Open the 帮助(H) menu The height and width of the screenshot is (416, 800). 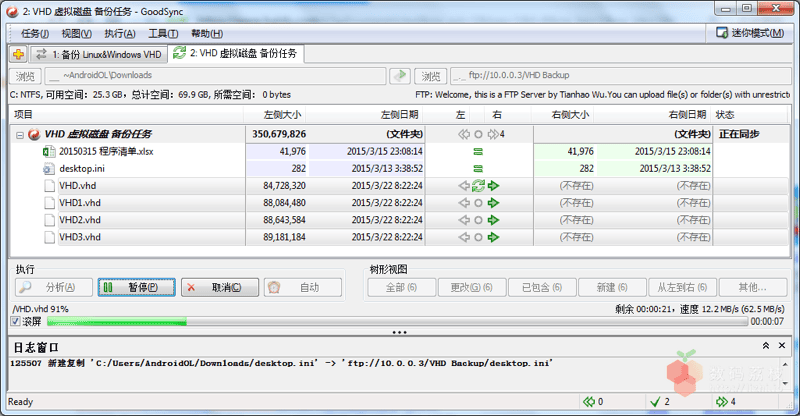(207, 34)
